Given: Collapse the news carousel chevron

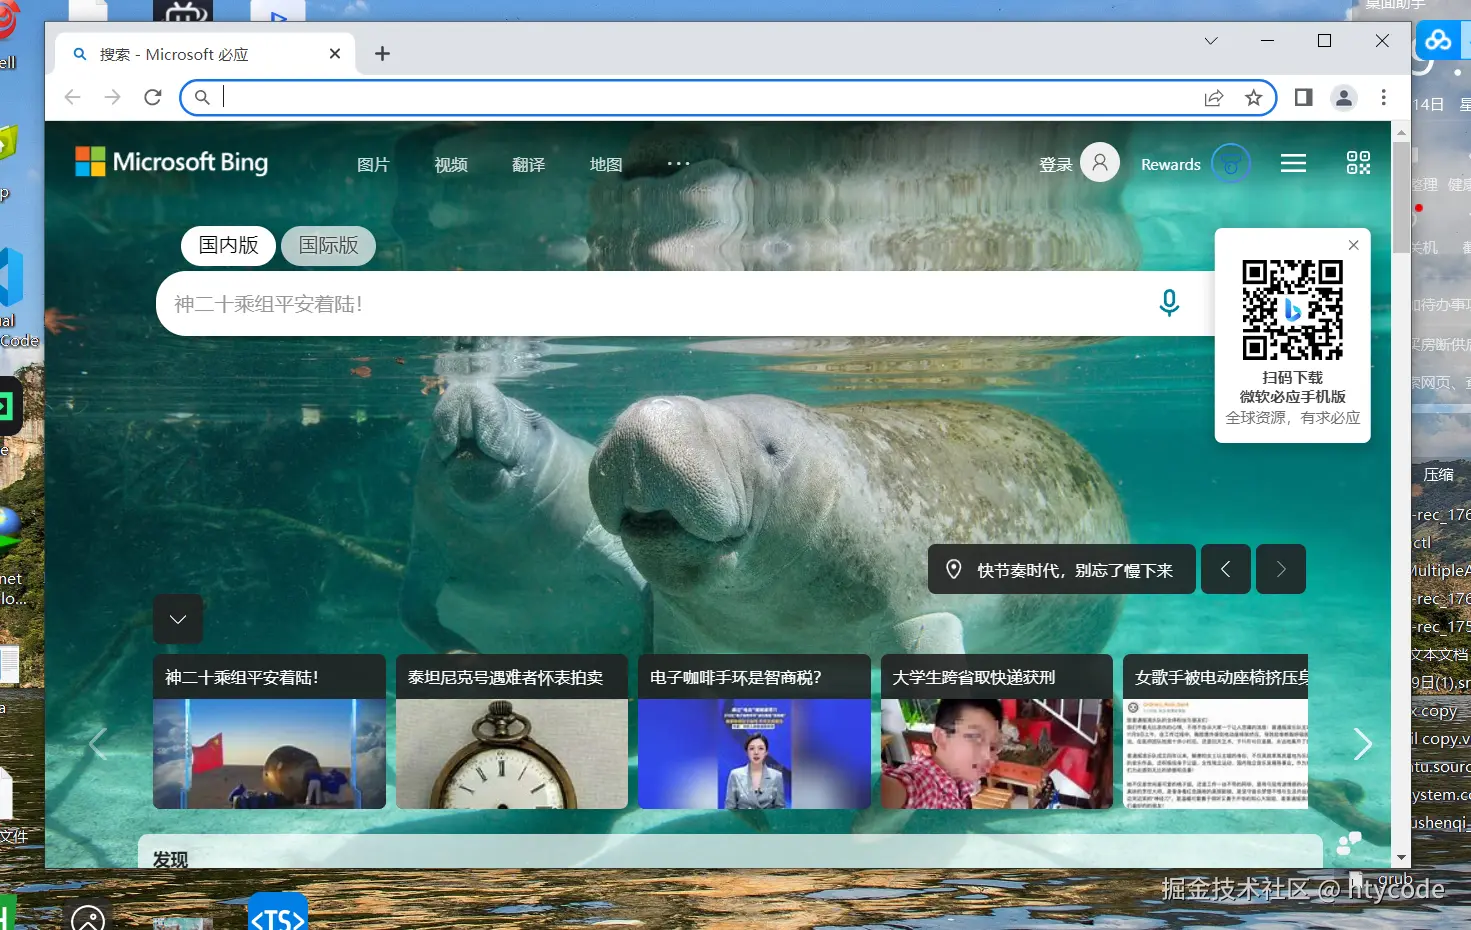Looking at the screenshot, I should coord(178,619).
